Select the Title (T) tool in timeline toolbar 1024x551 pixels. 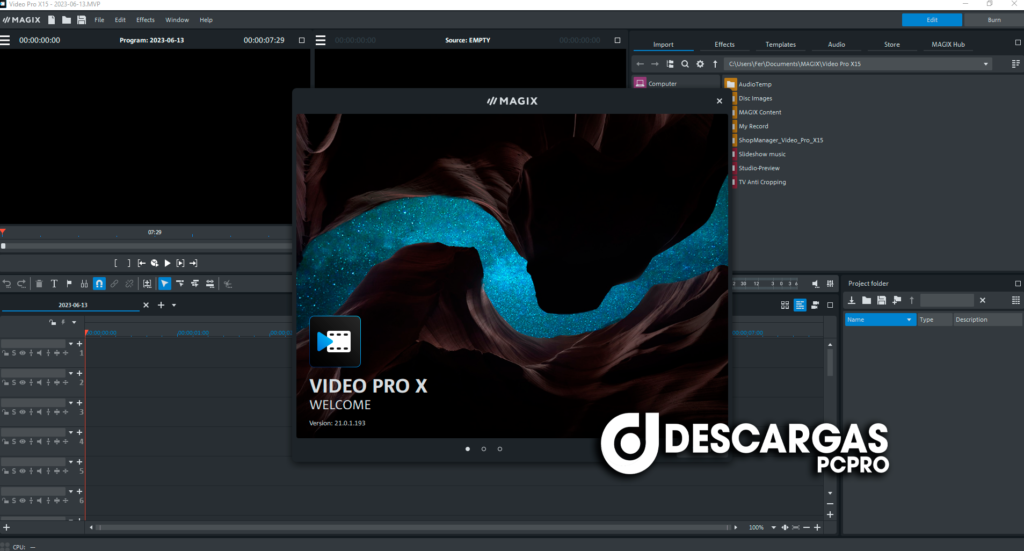pos(54,283)
